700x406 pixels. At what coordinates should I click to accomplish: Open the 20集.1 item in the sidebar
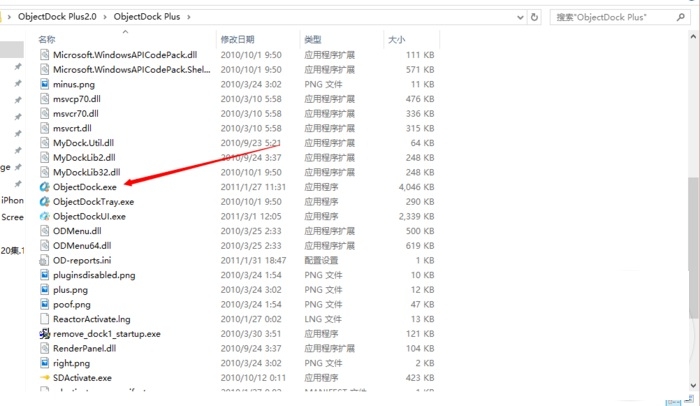(x=12, y=251)
